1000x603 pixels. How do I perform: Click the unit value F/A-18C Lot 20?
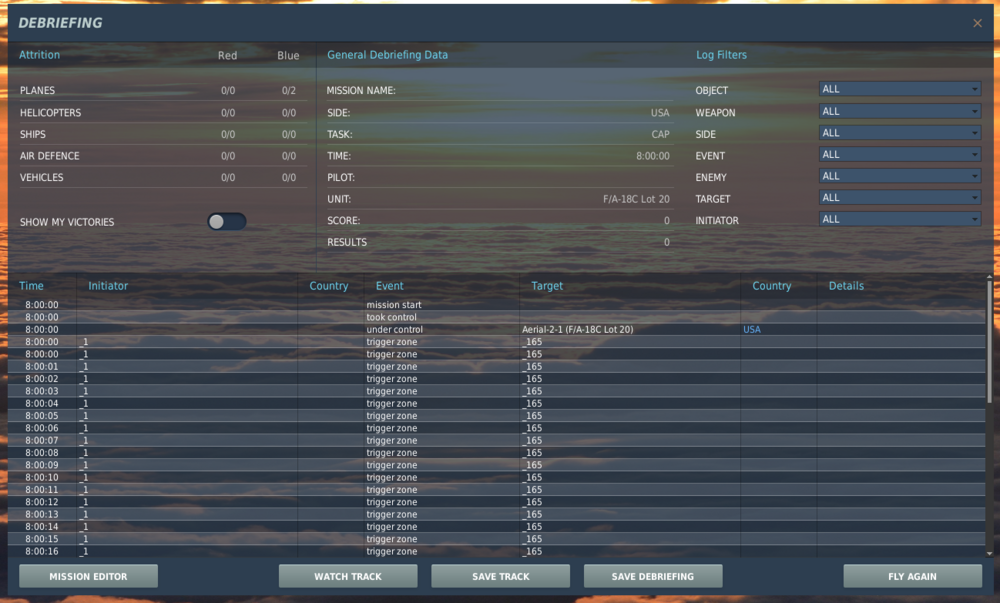[636, 199]
